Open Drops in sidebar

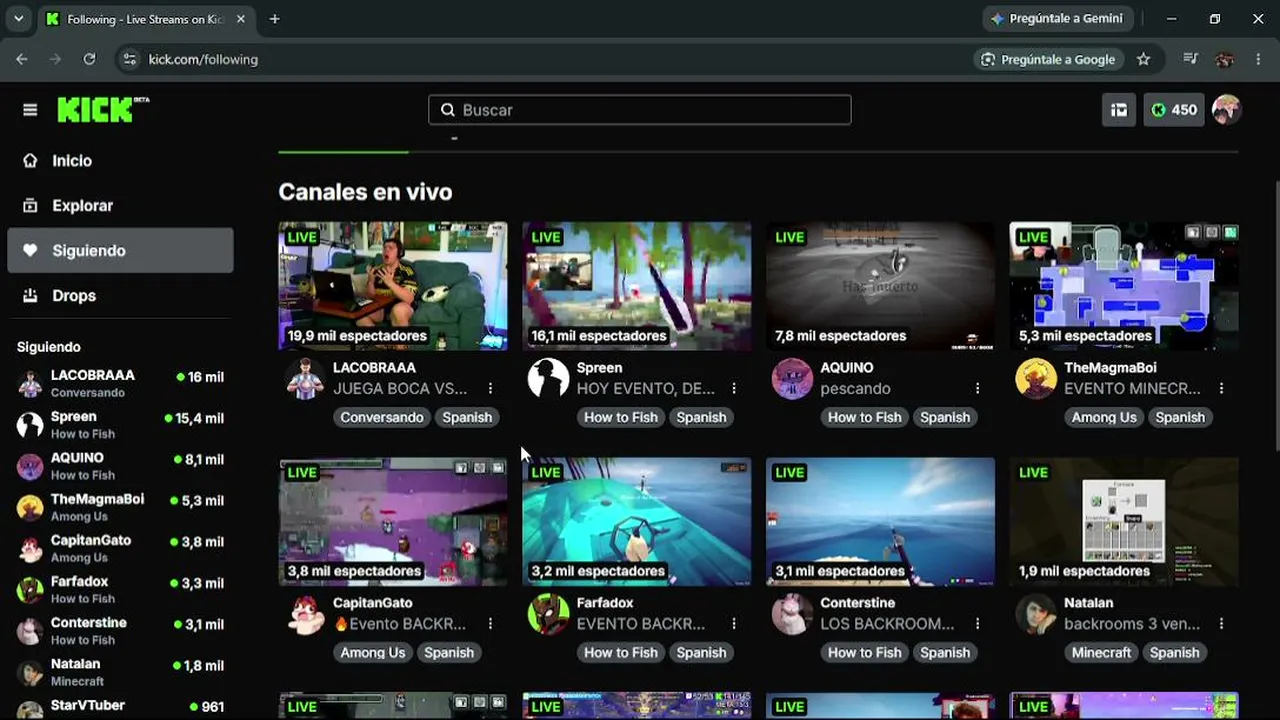(x=120, y=295)
